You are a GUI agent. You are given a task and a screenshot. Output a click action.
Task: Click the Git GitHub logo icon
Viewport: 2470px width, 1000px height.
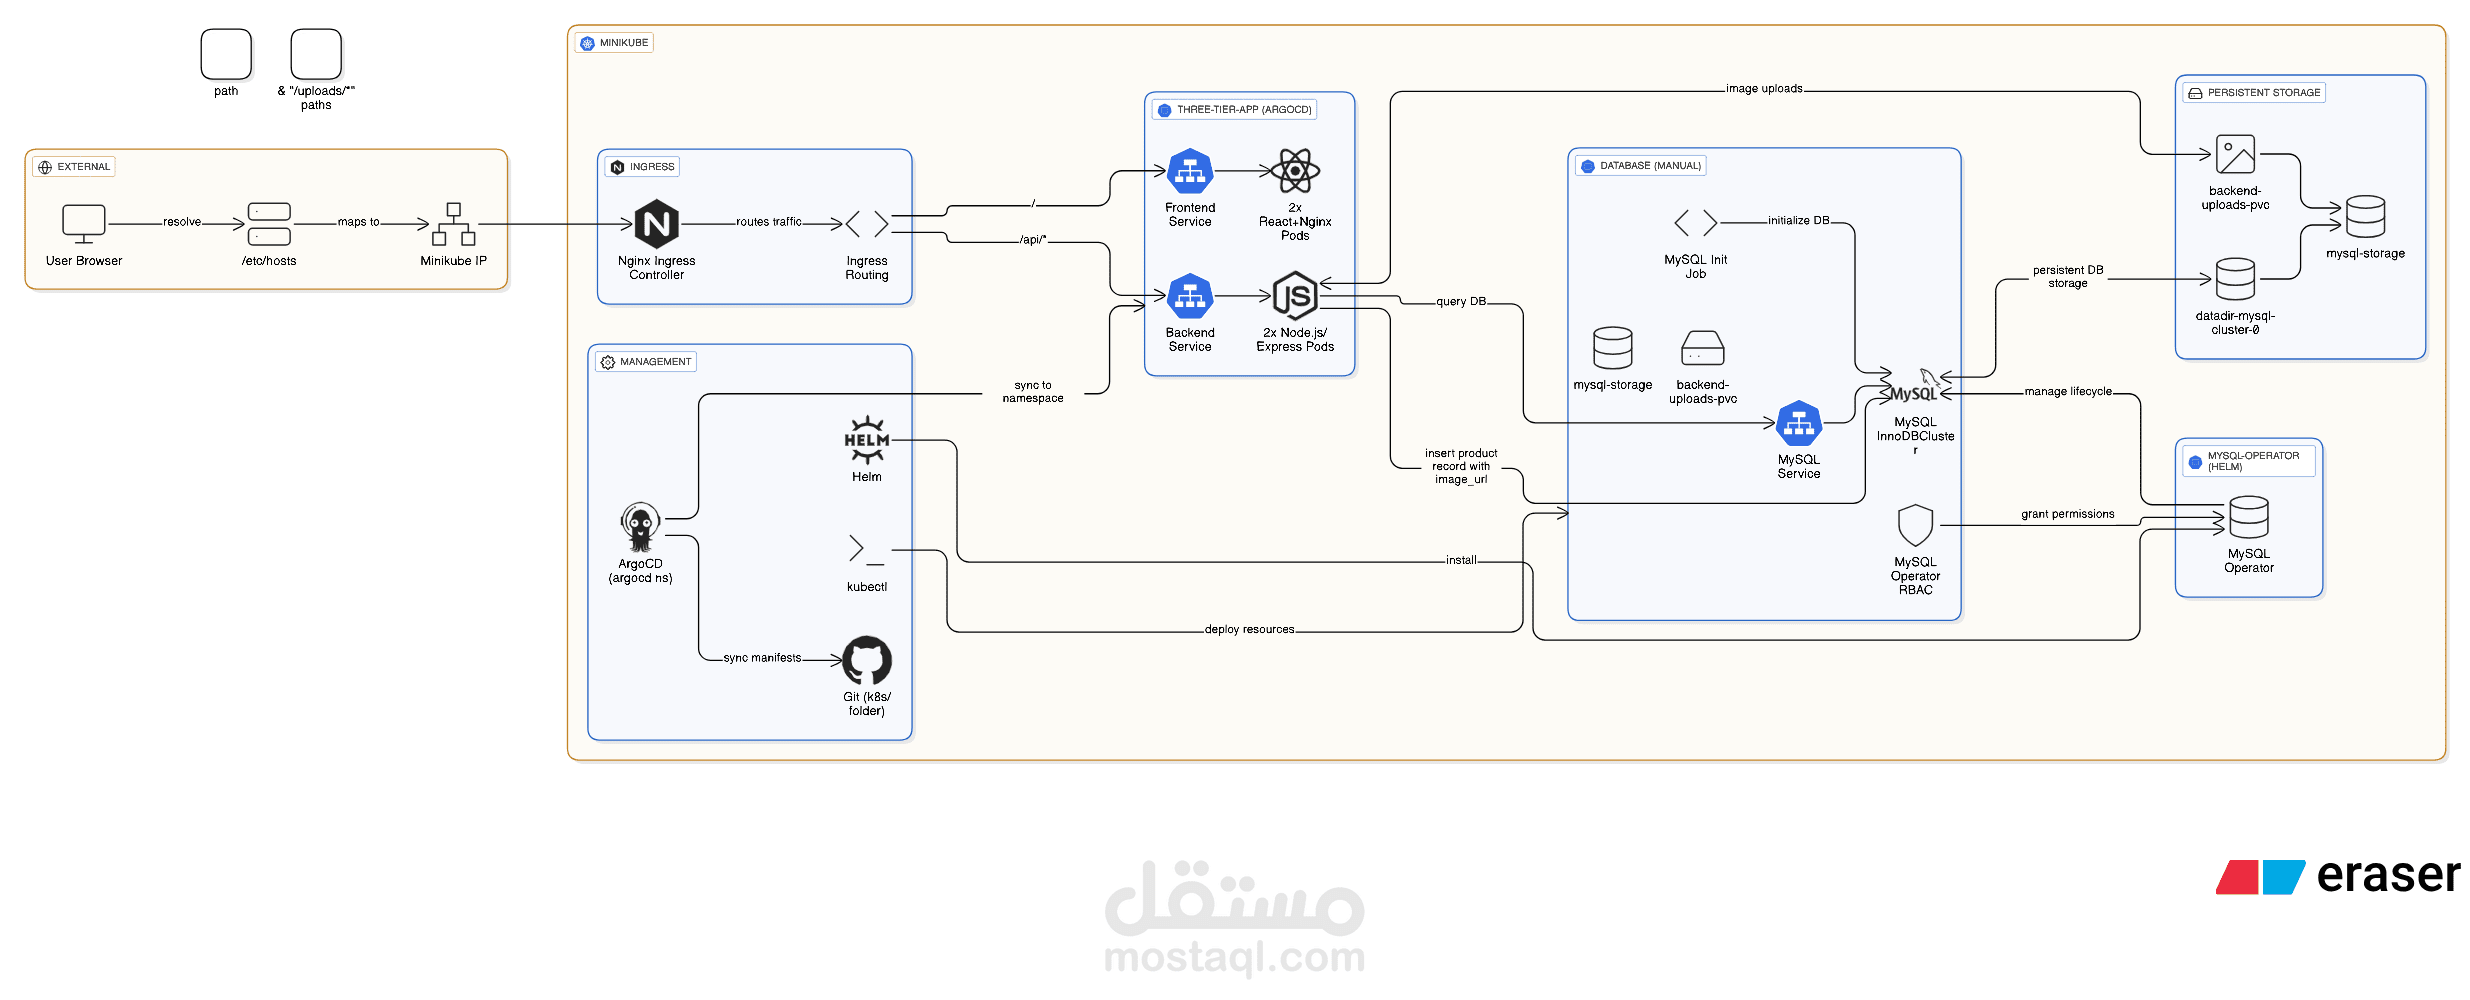click(x=867, y=660)
